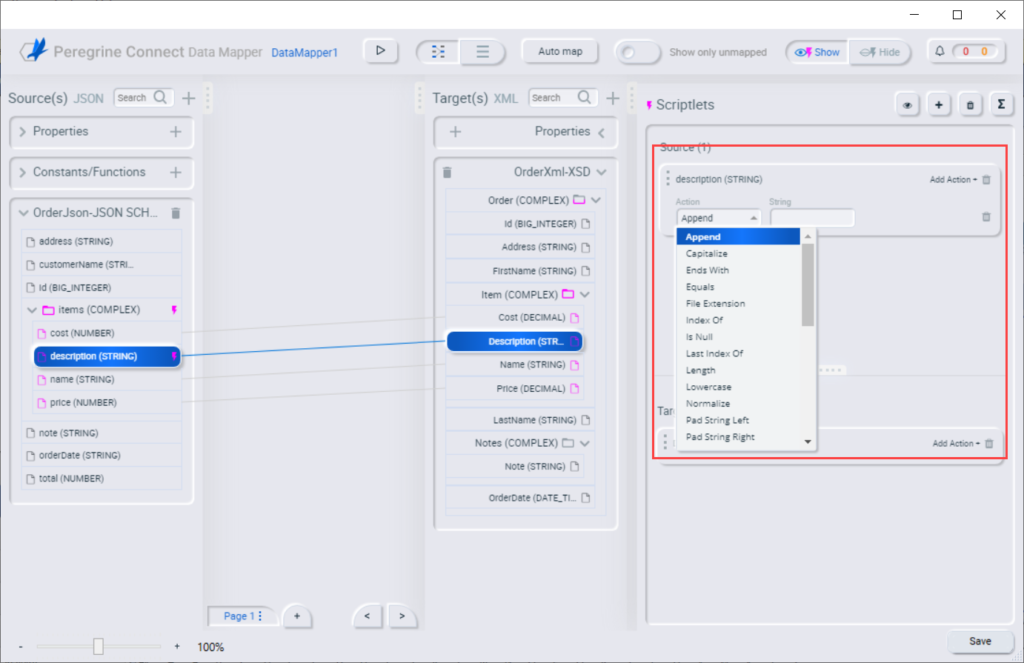Collapse the items (COMPLEX) node

click(33, 310)
